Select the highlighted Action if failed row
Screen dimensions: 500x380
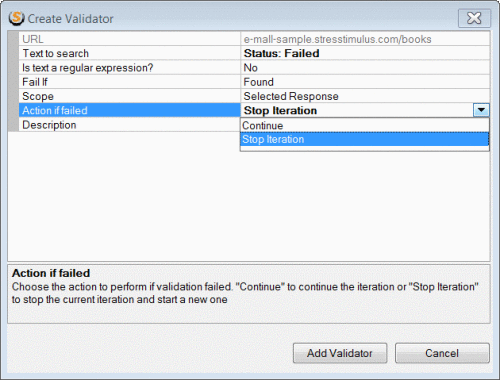129,110
